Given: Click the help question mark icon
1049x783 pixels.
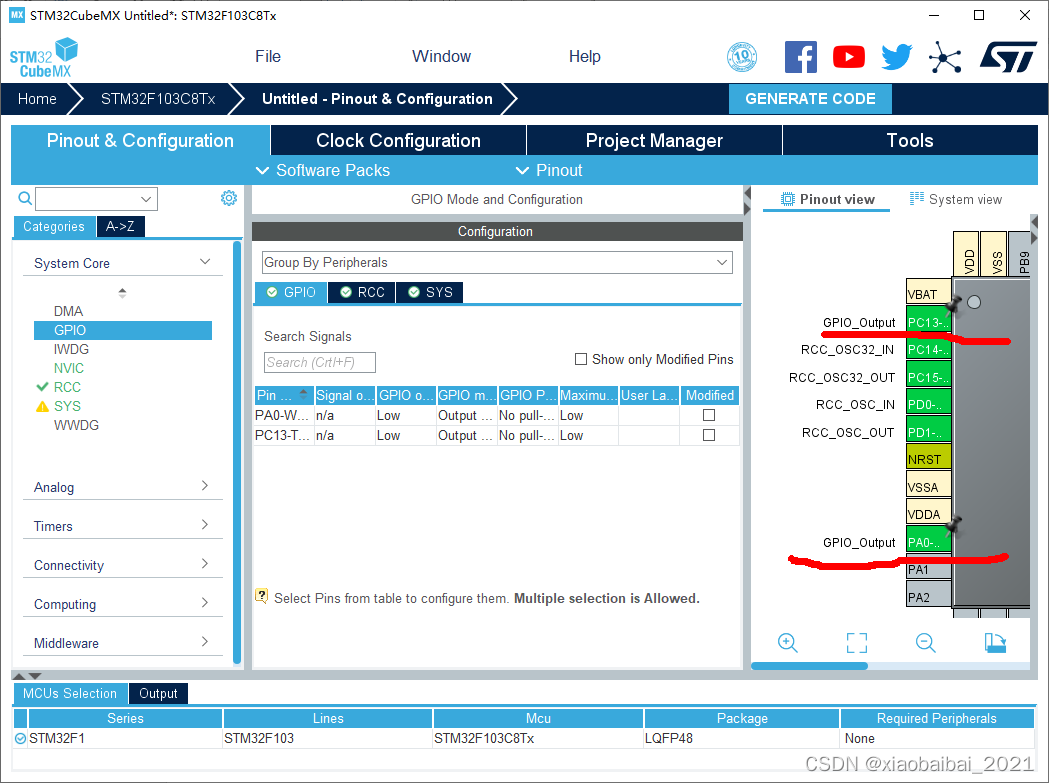Looking at the screenshot, I should click(262, 596).
